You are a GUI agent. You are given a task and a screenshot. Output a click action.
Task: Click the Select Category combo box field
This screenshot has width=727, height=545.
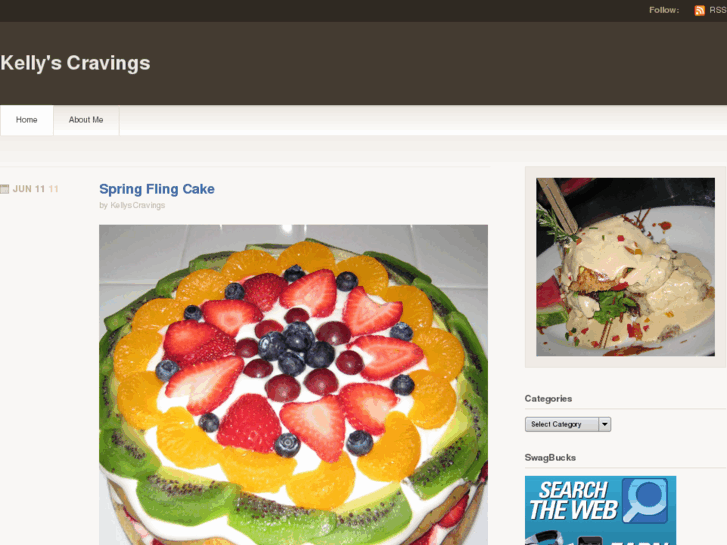(568, 424)
